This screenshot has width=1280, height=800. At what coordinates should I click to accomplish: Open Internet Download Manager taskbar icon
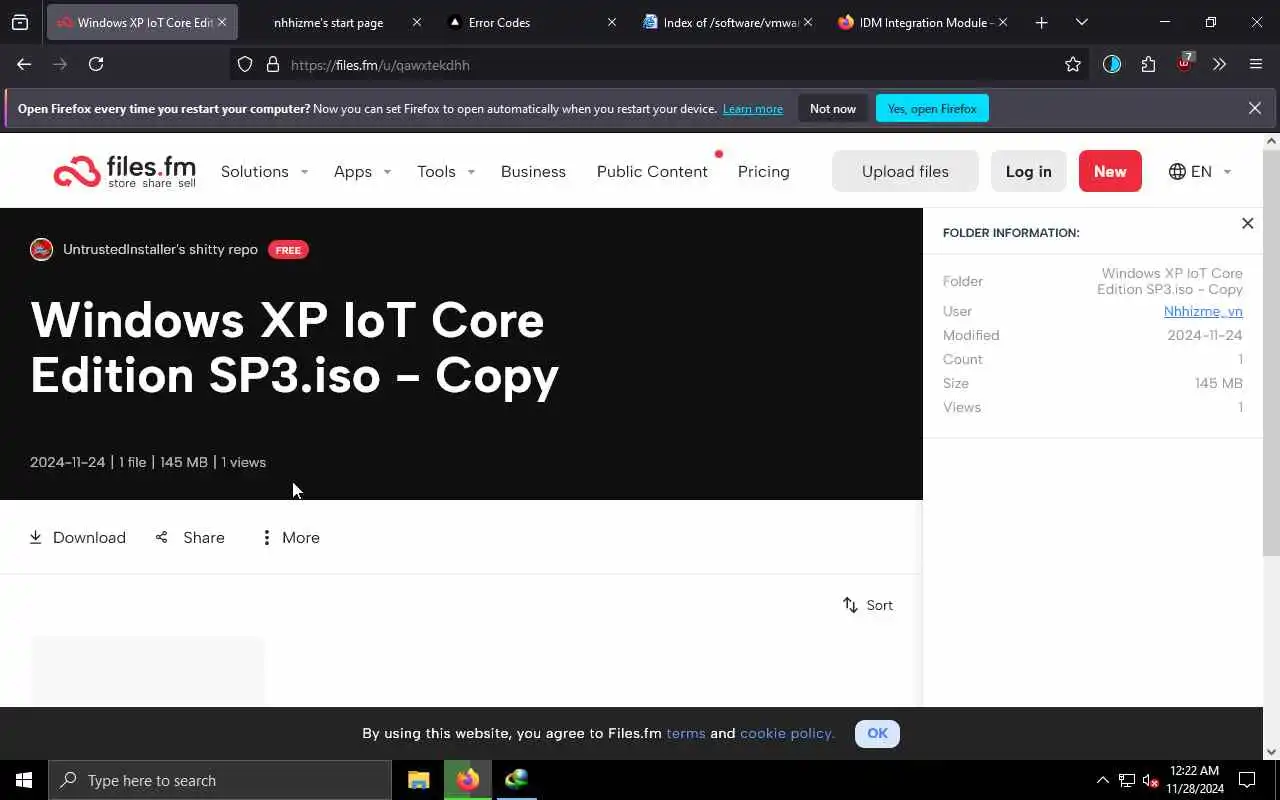516,780
